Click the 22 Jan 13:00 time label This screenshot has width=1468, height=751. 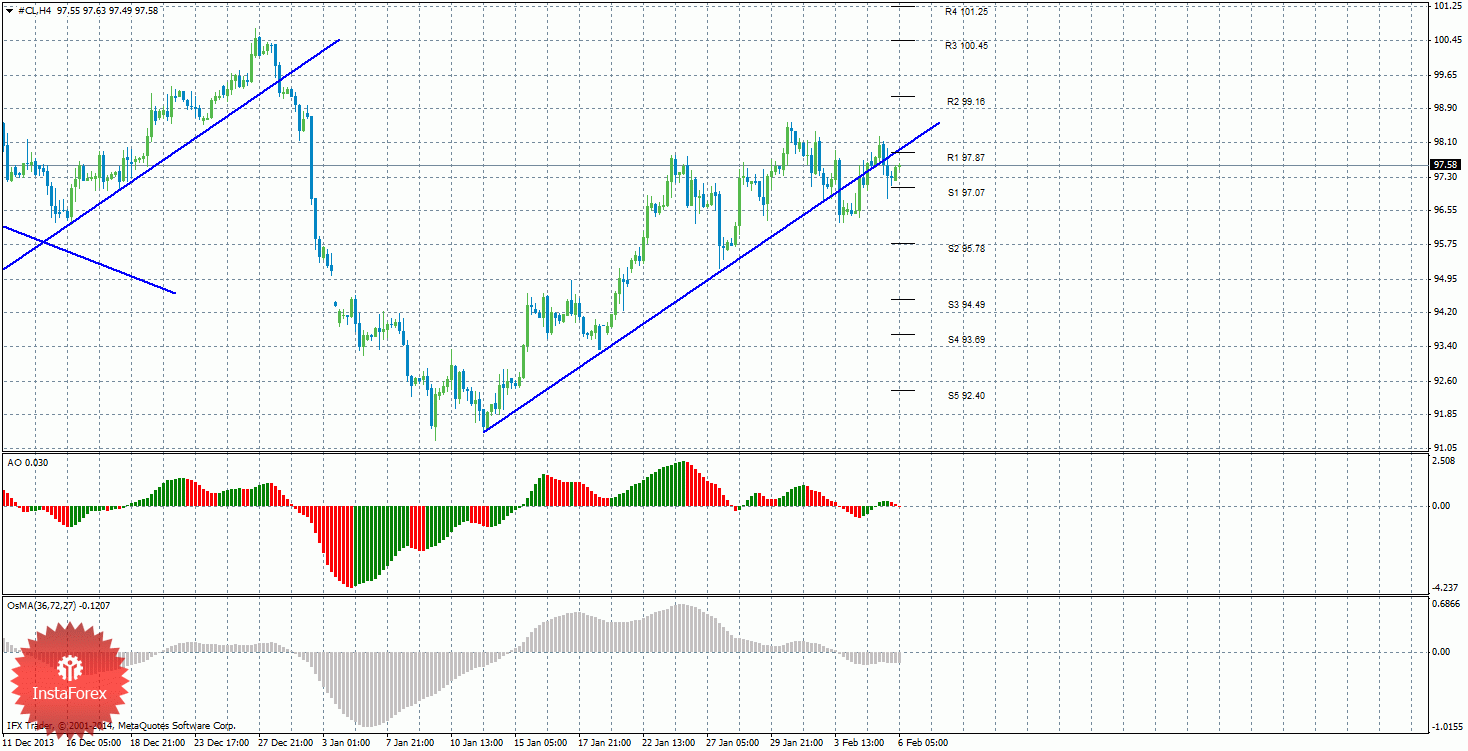(x=669, y=743)
